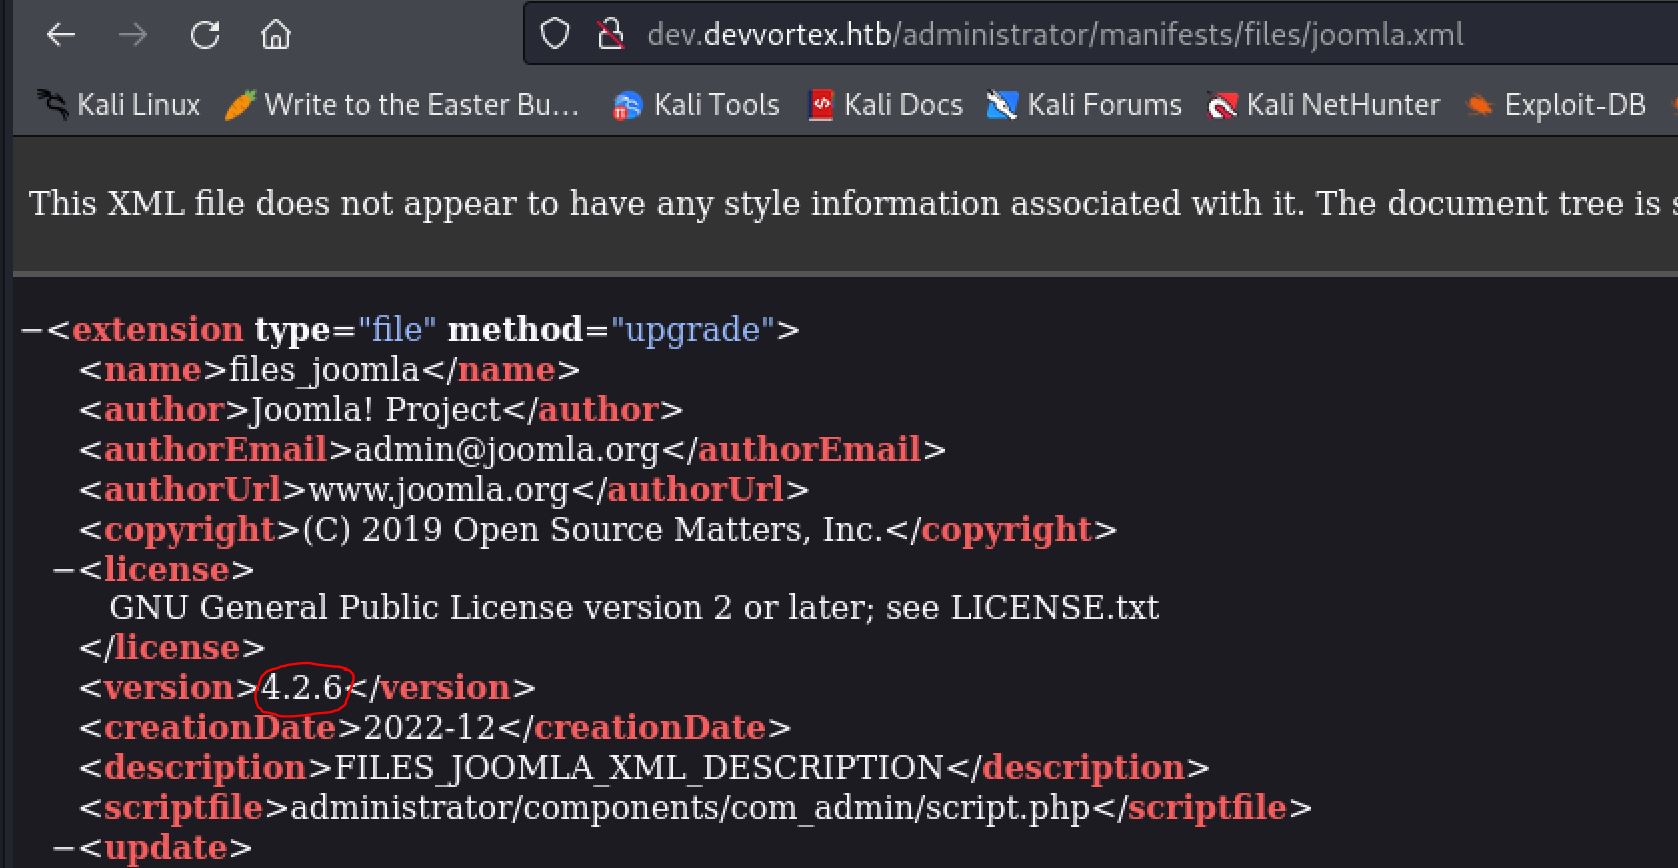Click the insecure connection padlock icon
Image resolution: width=1678 pixels, height=868 pixels.
pos(610,35)
